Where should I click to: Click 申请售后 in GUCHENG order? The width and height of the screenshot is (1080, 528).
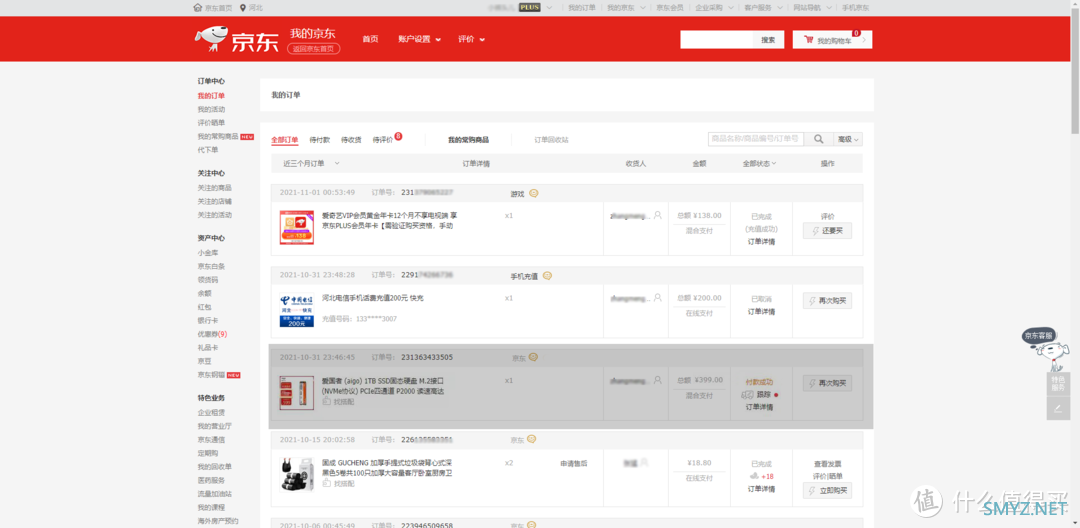tap(574, 463)
